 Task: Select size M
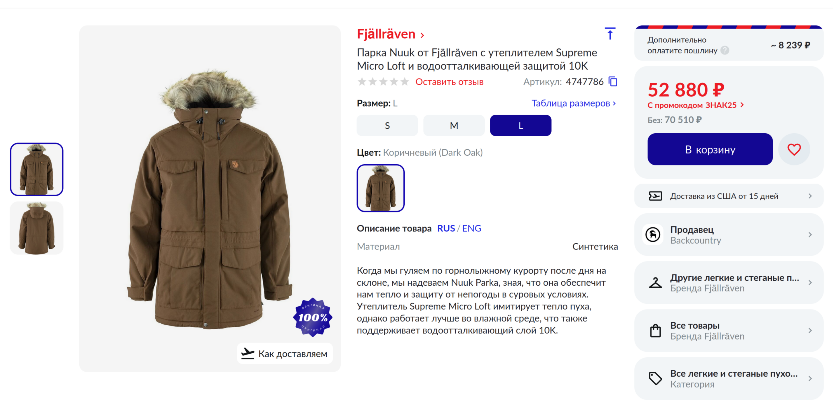454,125
